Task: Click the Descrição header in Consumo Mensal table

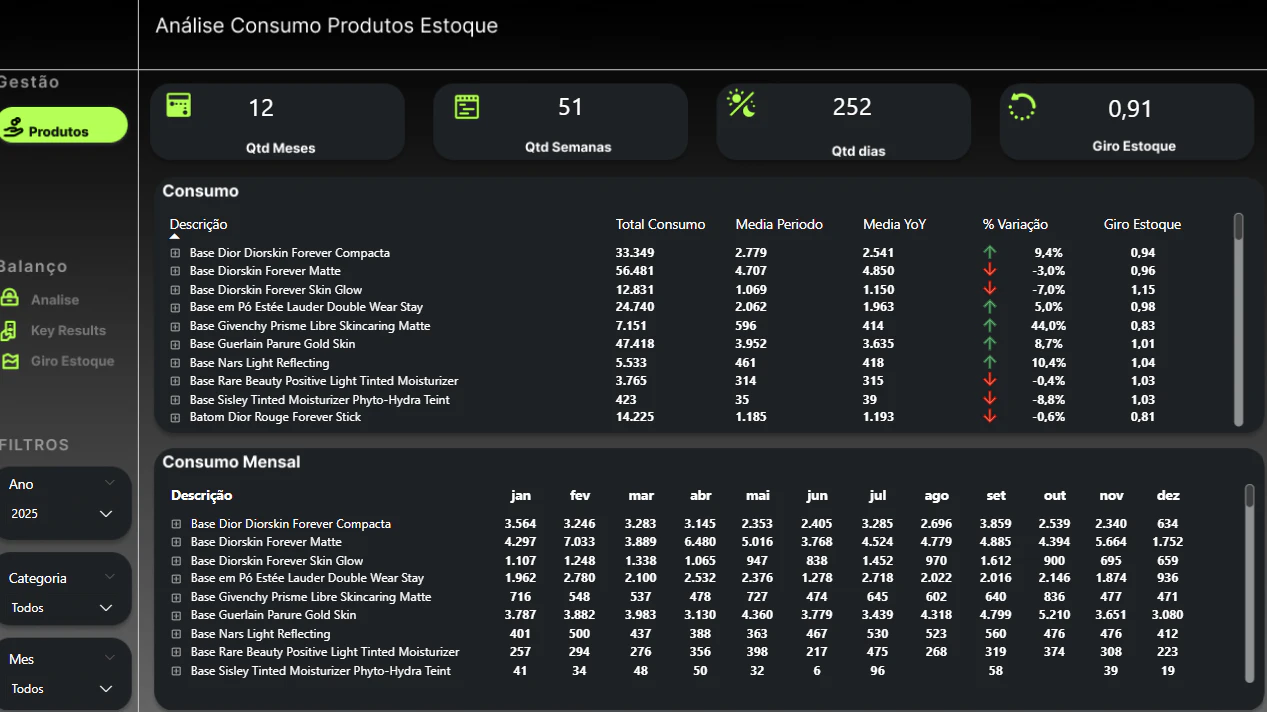Action: click(202, 495)
